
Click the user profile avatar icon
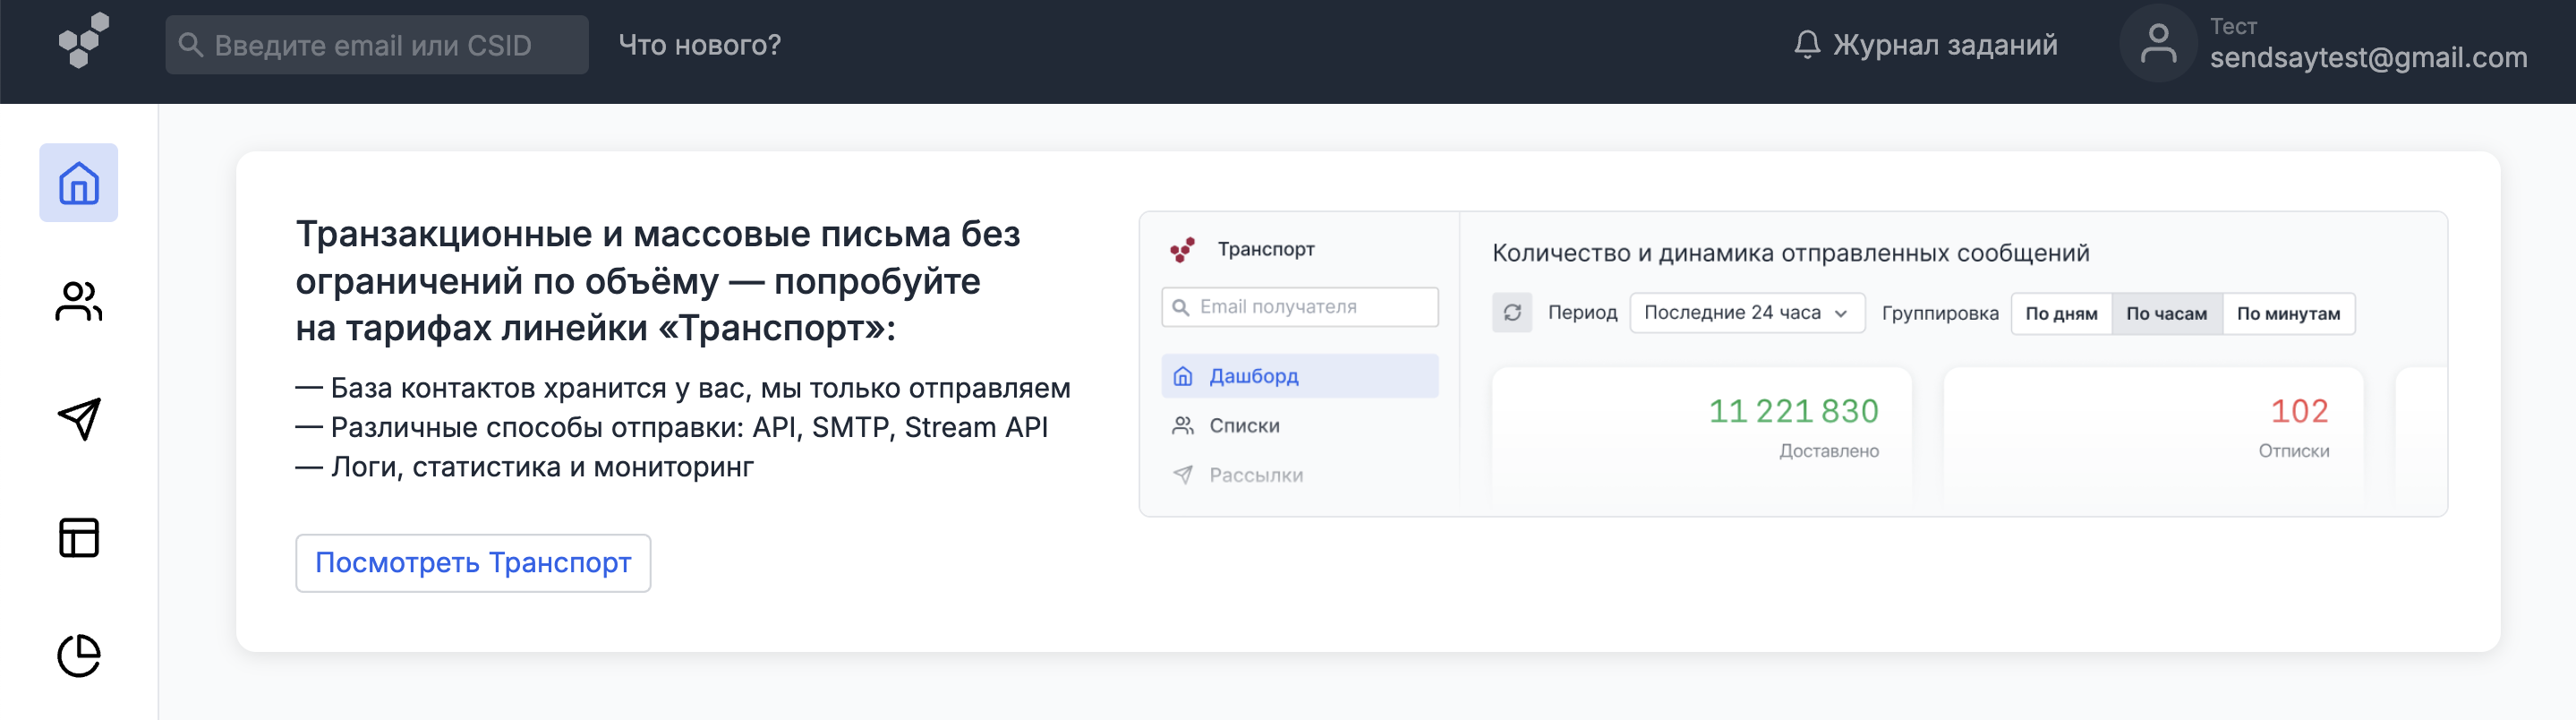2157,44
